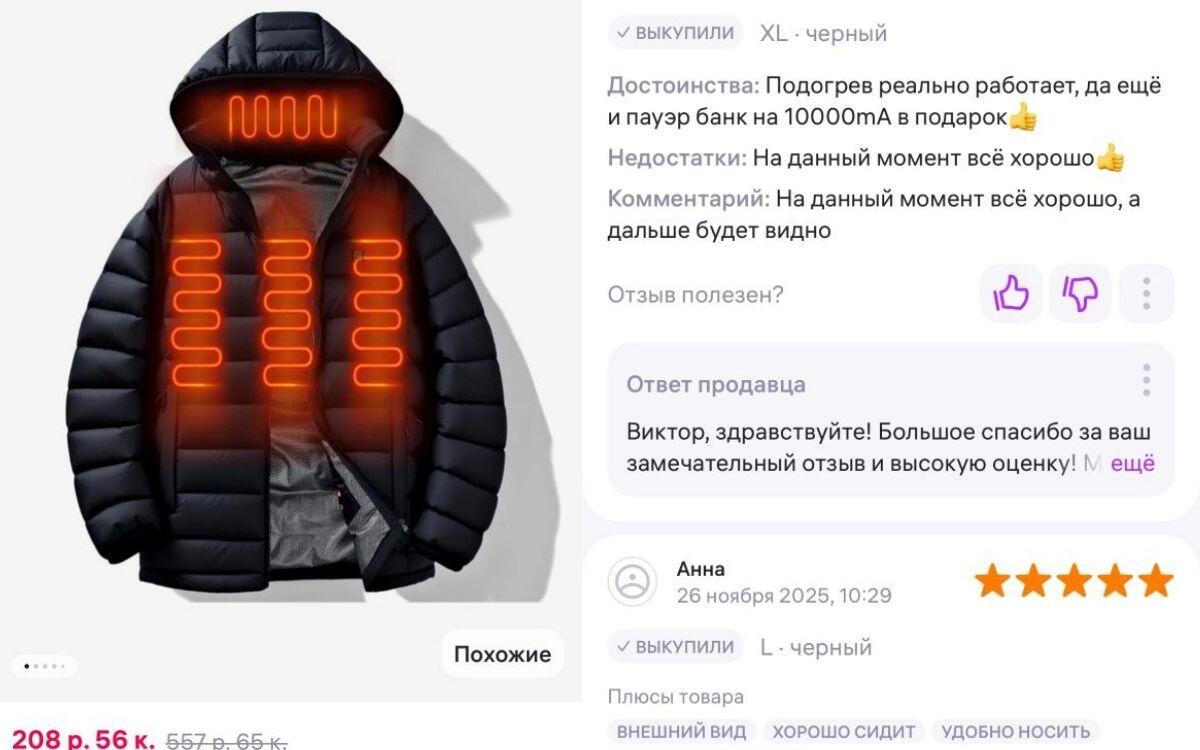Screen dimensions: 1200x750
Task: Click the heated jacket product image
Action: [x=290, y=310]
